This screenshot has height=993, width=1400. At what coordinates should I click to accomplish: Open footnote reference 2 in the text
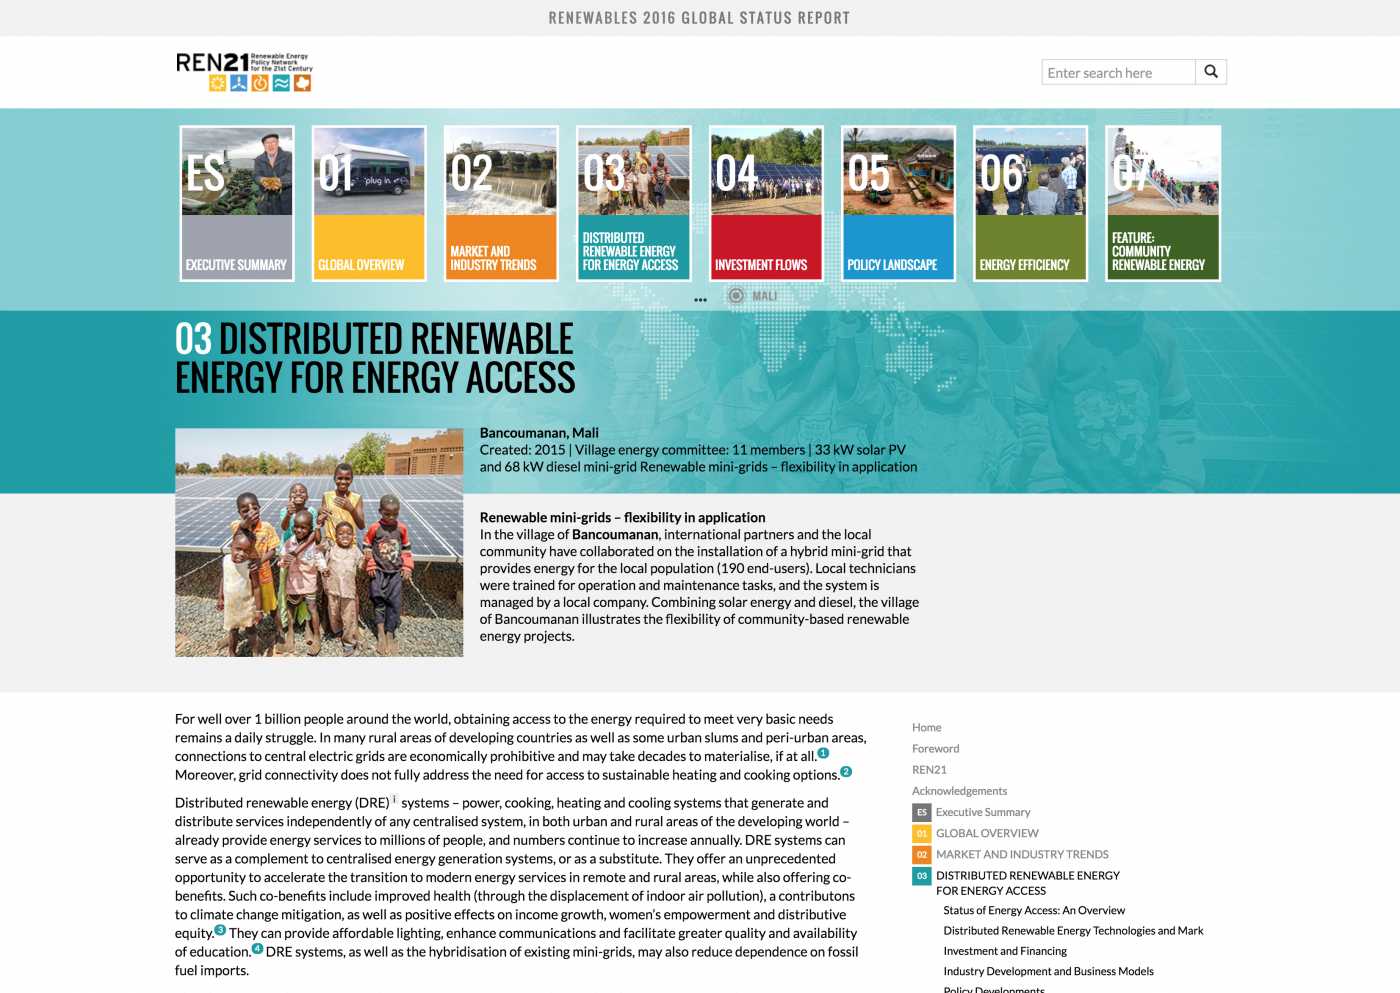point(846,772)
